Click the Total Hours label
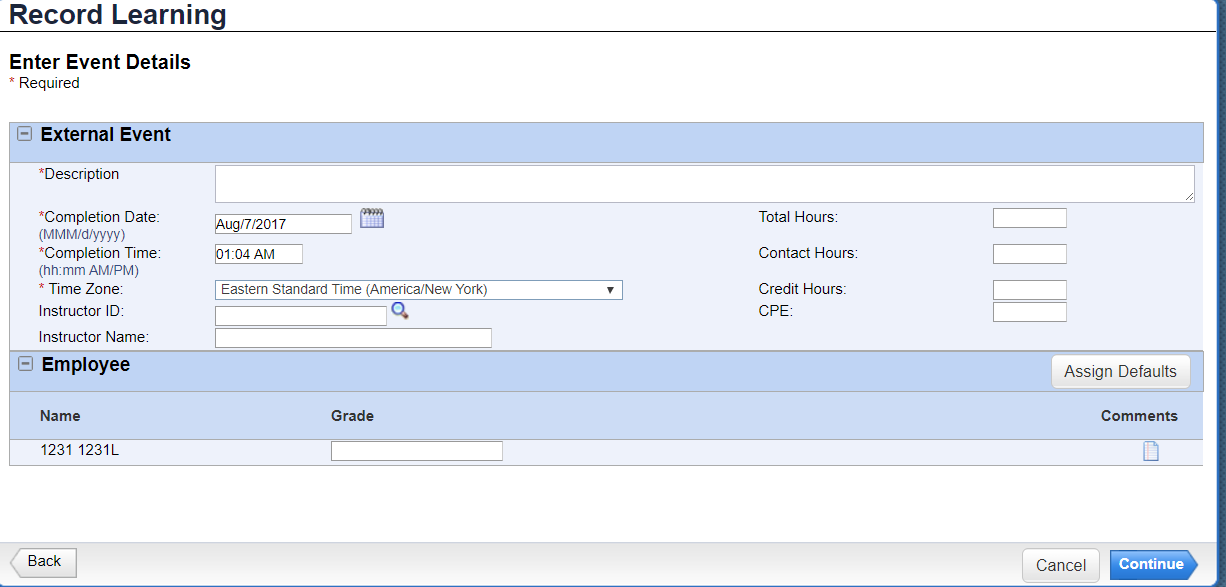 coord(798,217)
